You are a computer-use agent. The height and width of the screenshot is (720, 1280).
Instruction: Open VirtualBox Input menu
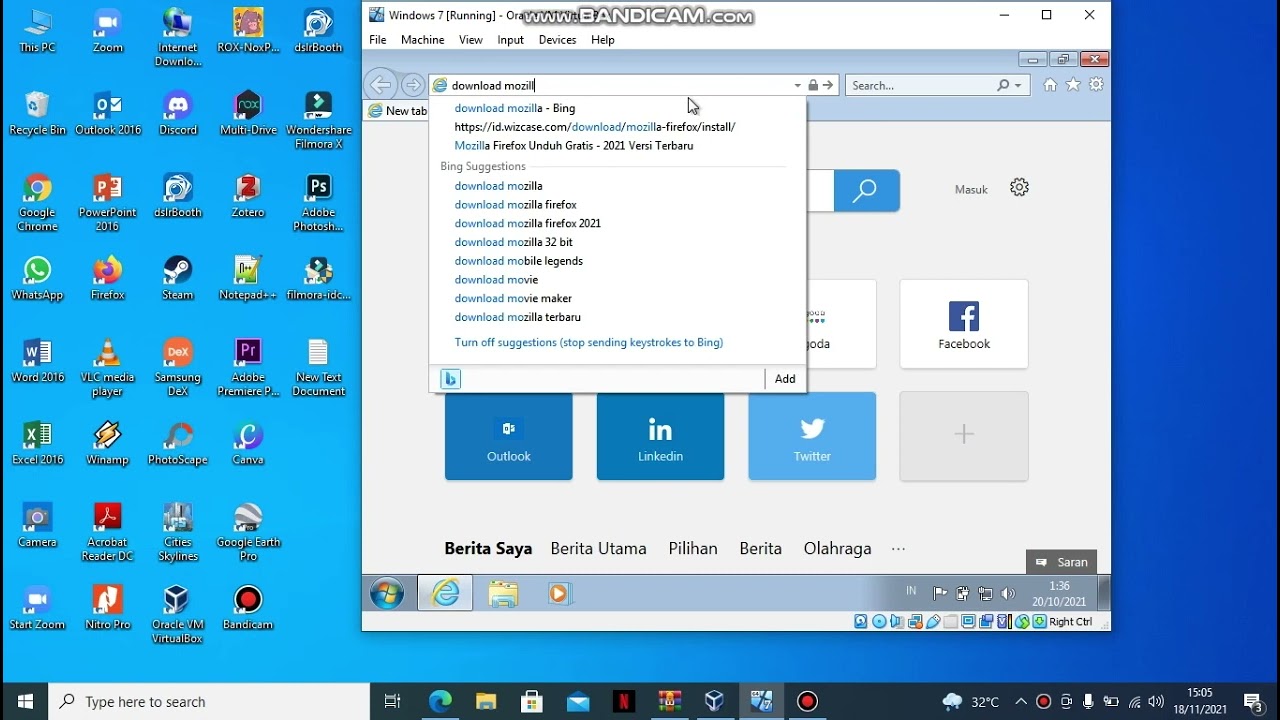tap(511, 40)
